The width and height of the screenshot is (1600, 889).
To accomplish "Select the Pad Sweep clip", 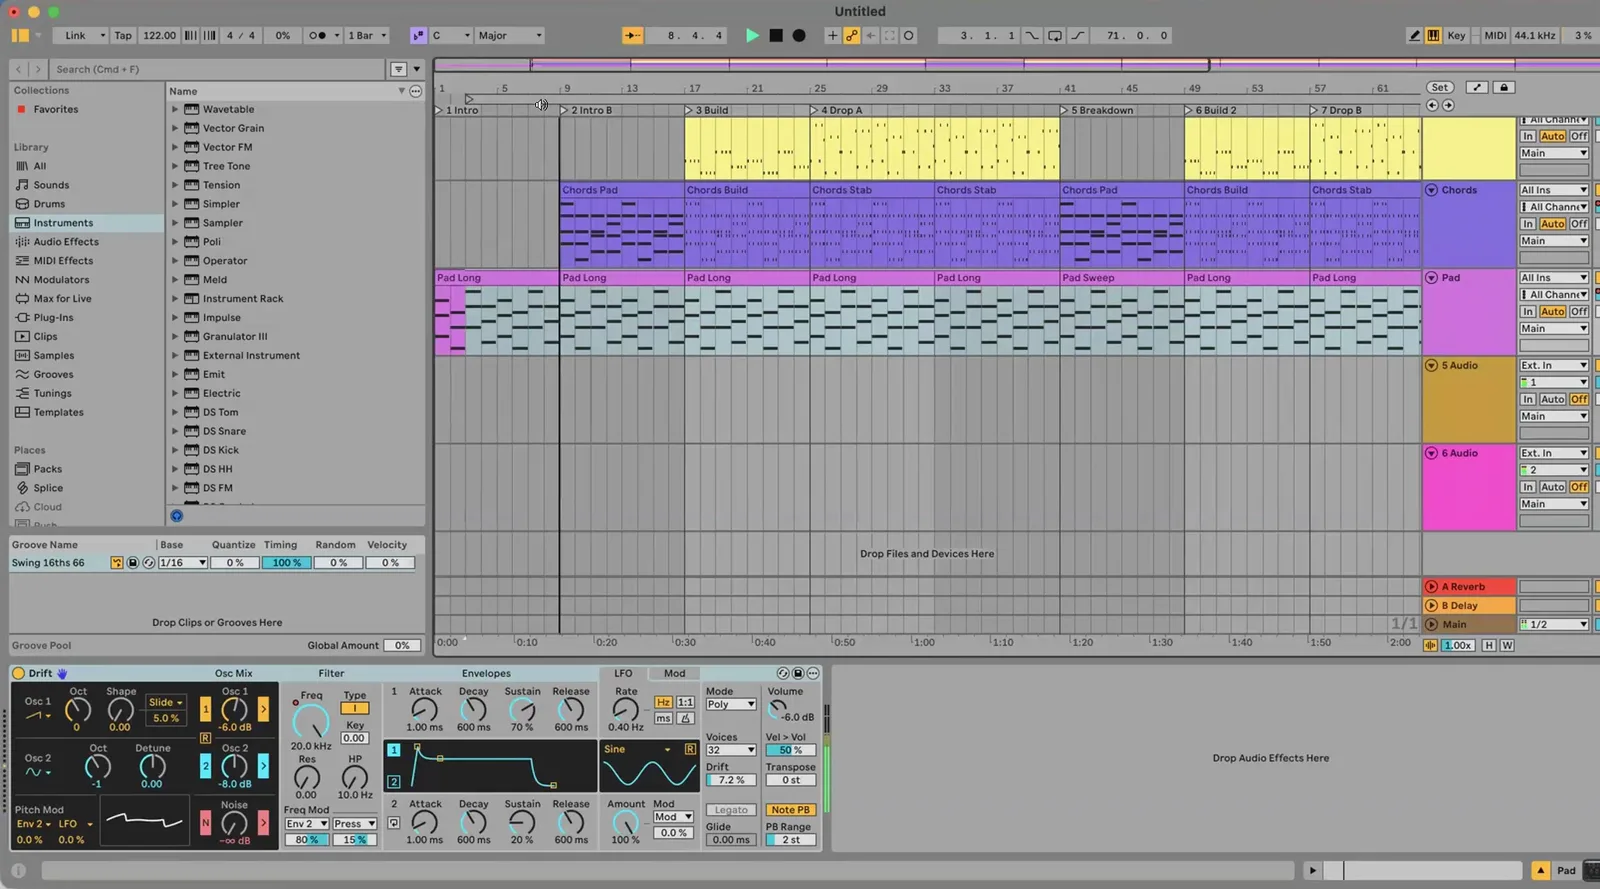I will pyautogui.click(x=1122, y=278).
